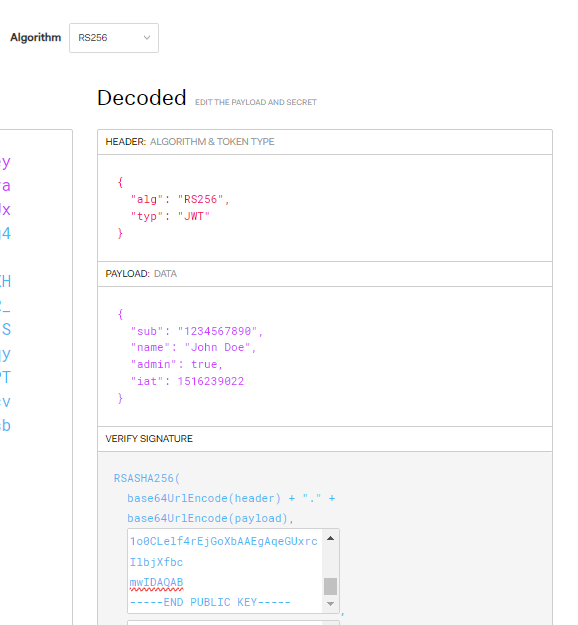Click the "typ": "JWT" line in header

[x=170, y=216]
